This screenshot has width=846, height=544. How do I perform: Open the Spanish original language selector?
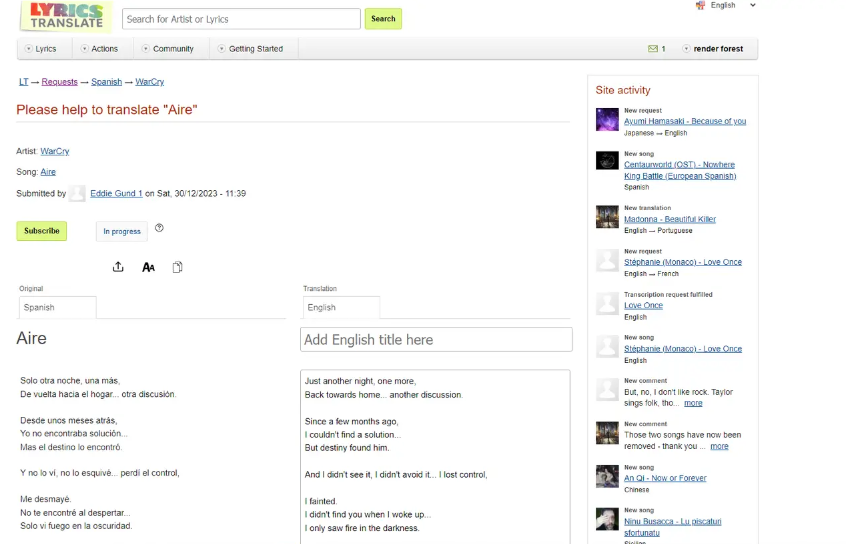[x=57, y=307]
